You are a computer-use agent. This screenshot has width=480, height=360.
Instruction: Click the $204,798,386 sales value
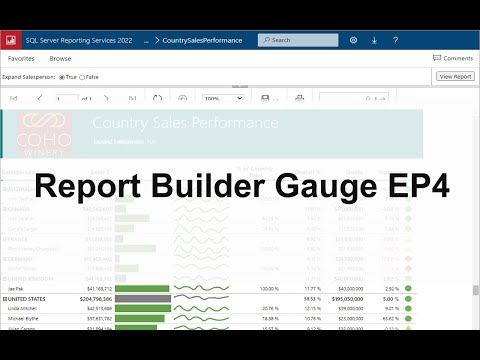(x=96, y=299)
